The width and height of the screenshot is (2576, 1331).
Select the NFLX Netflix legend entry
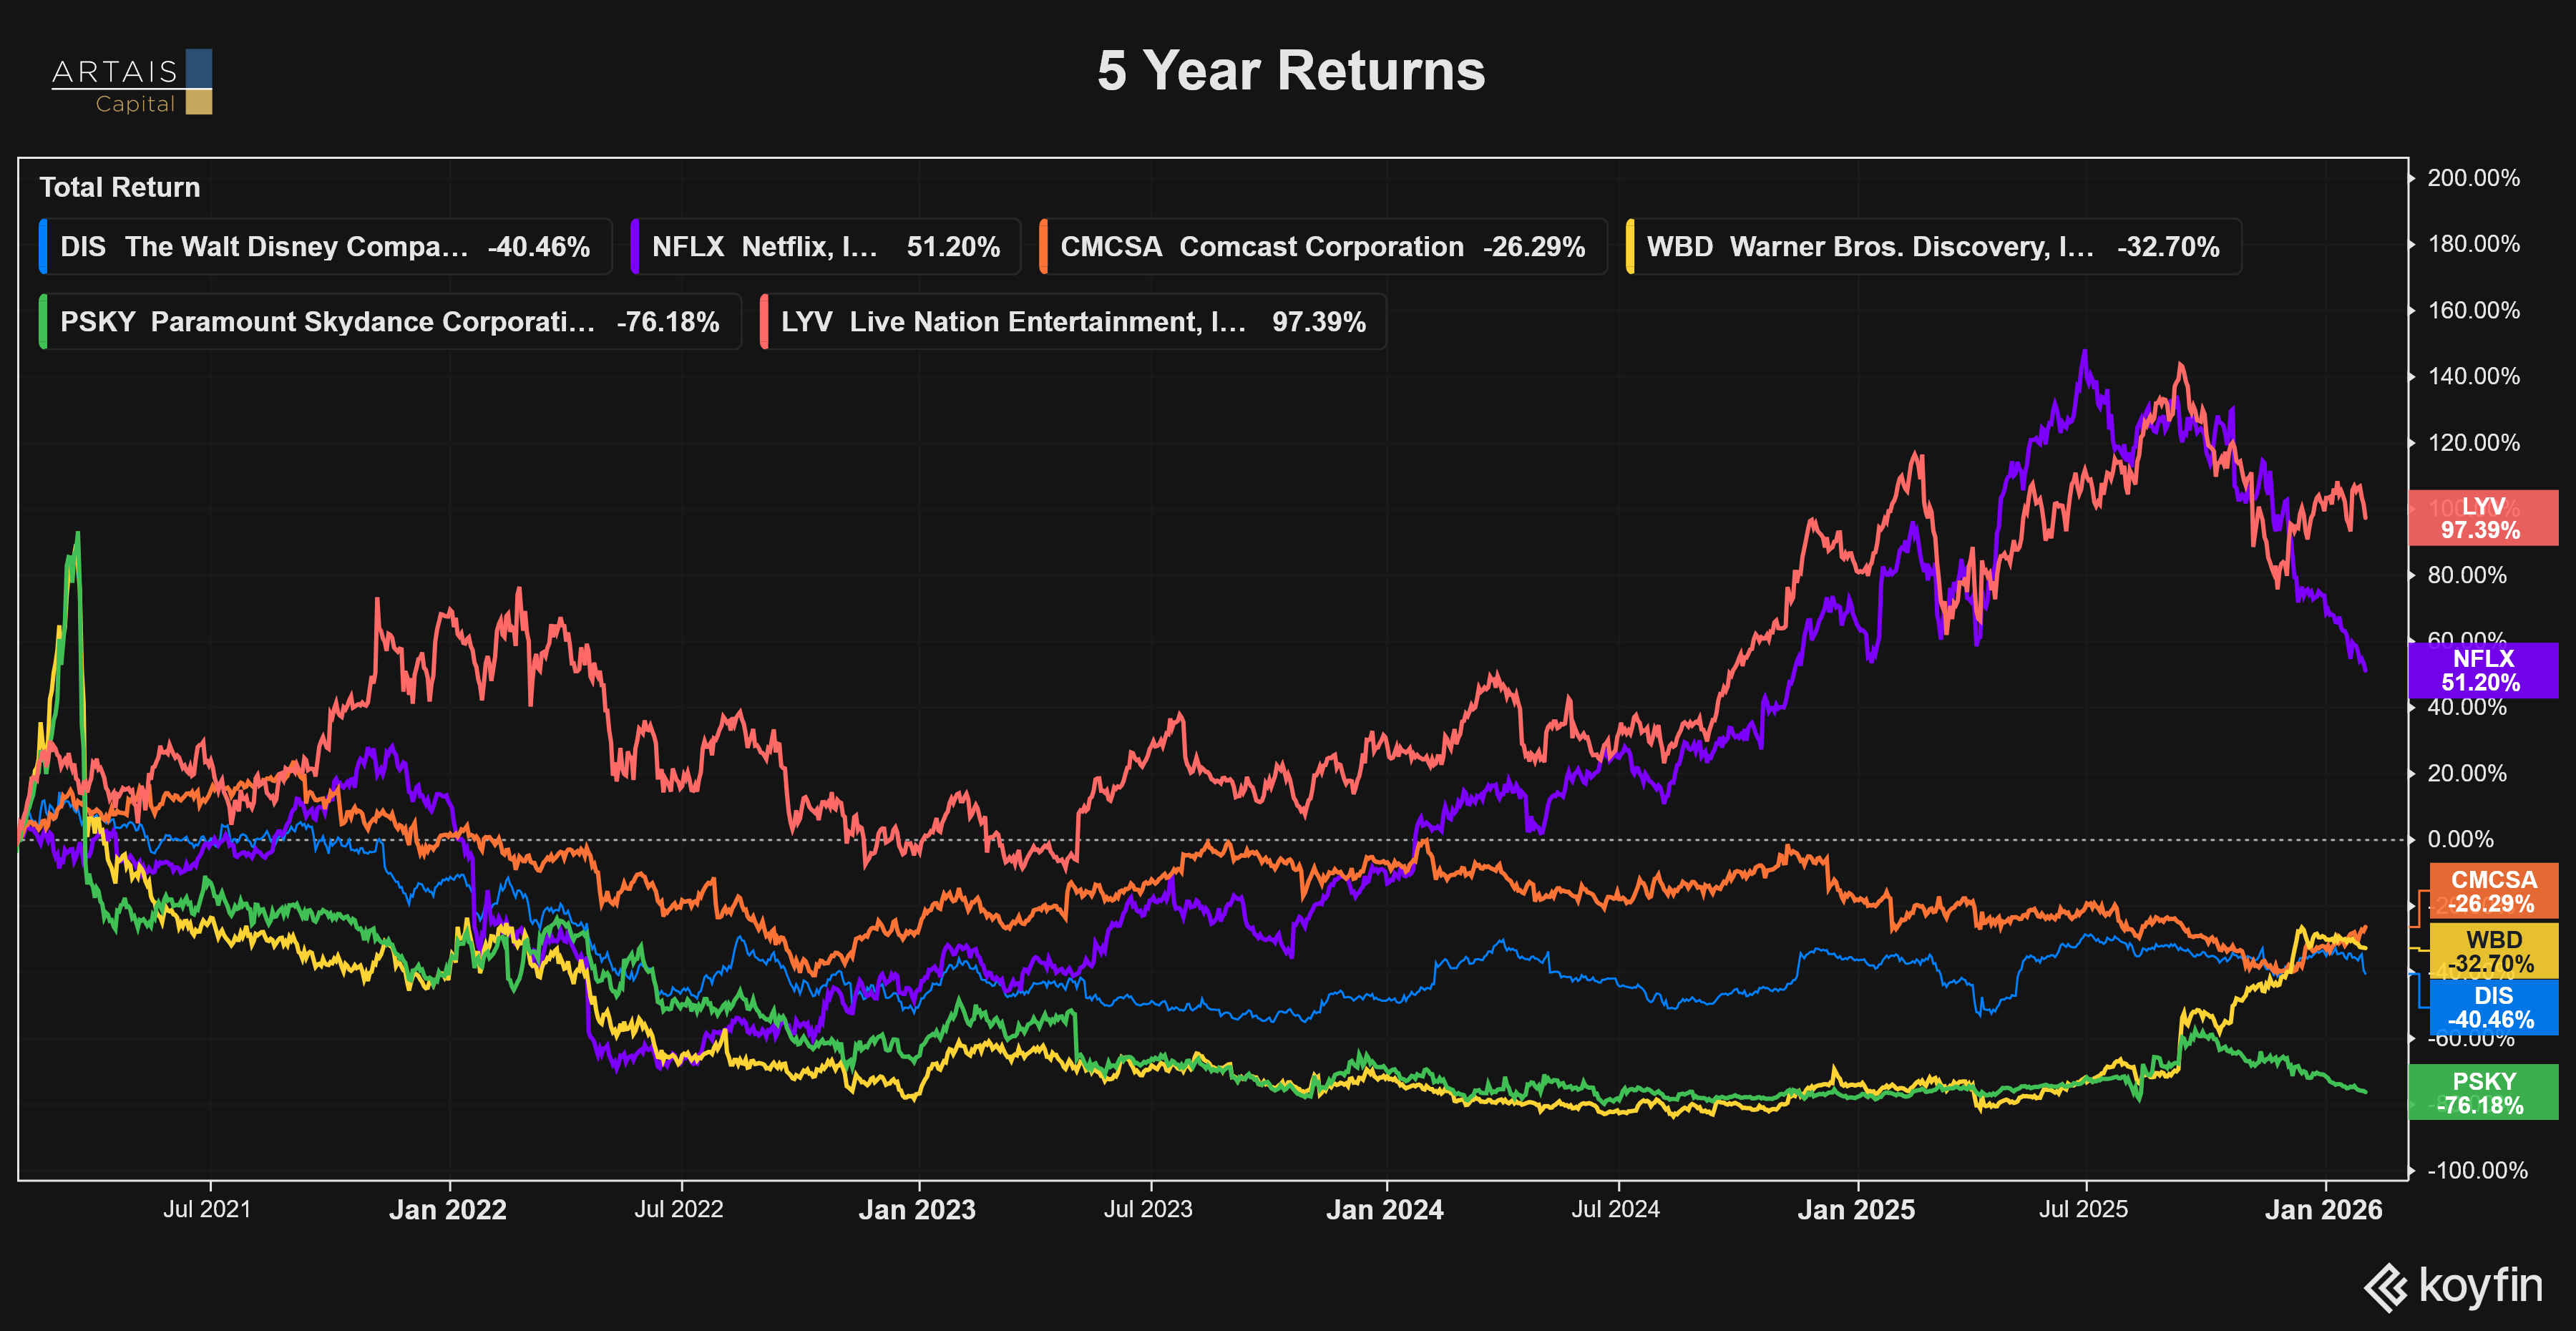tap(826, 247)
